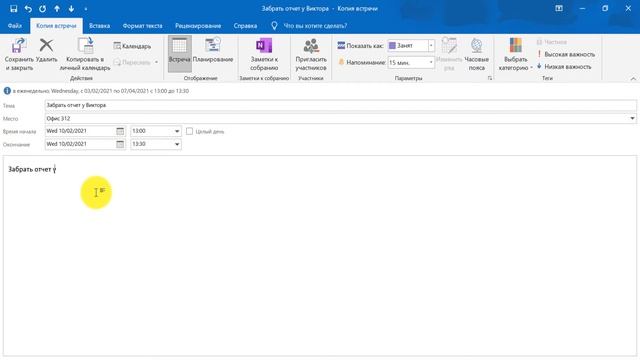Toggle the Частное lock option
640x360 pixels.
pyautogui.click(x=551, y=42)
